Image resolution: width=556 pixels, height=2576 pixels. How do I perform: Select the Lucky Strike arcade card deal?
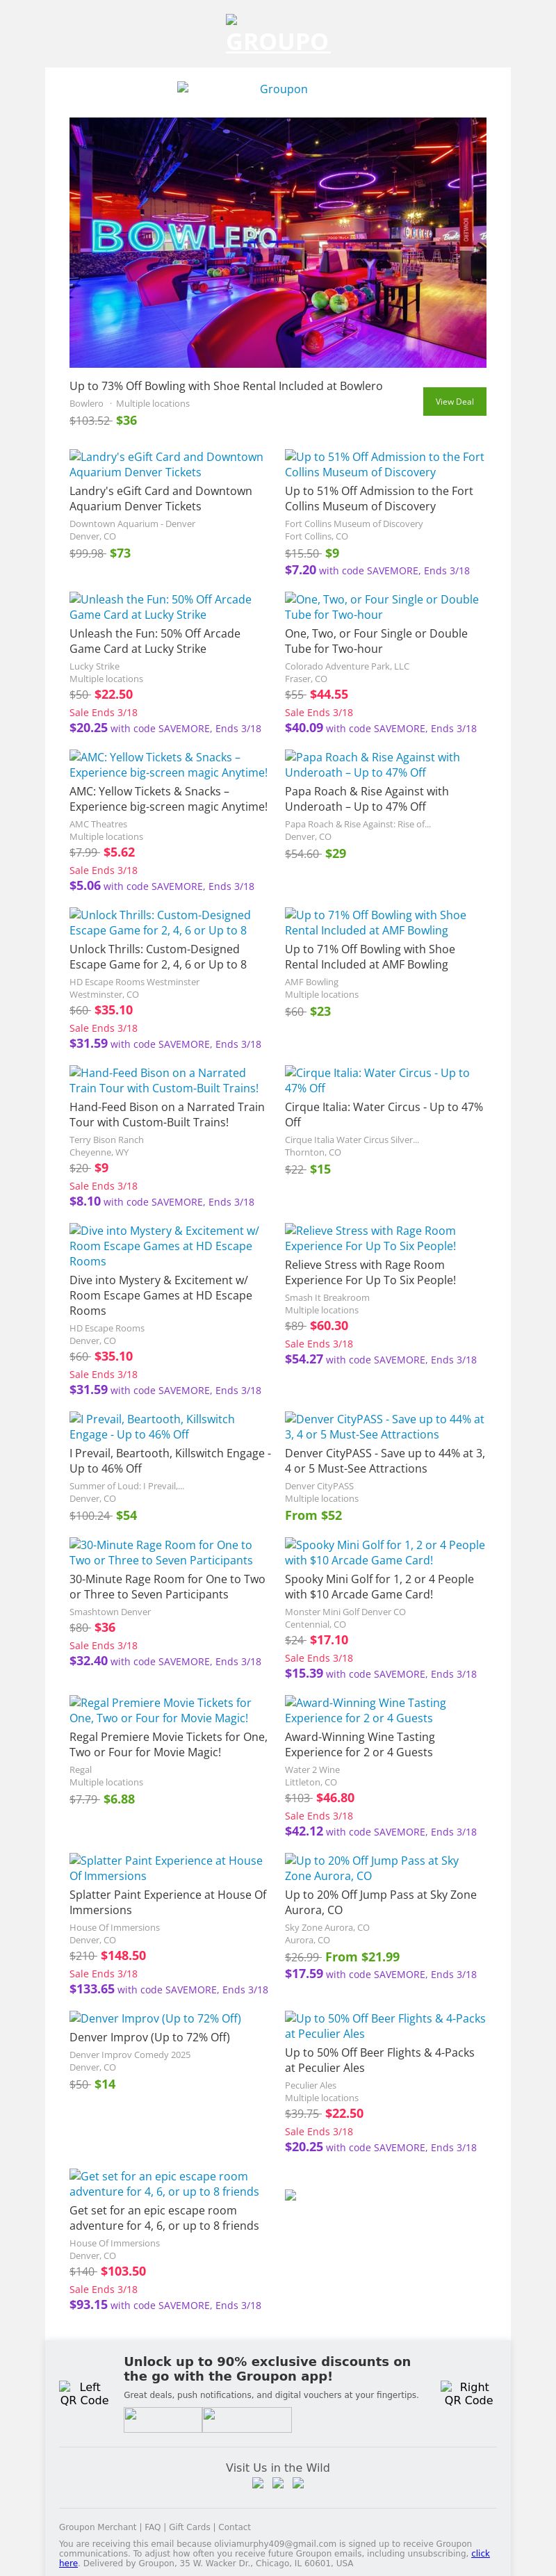(x=160, y=607)
